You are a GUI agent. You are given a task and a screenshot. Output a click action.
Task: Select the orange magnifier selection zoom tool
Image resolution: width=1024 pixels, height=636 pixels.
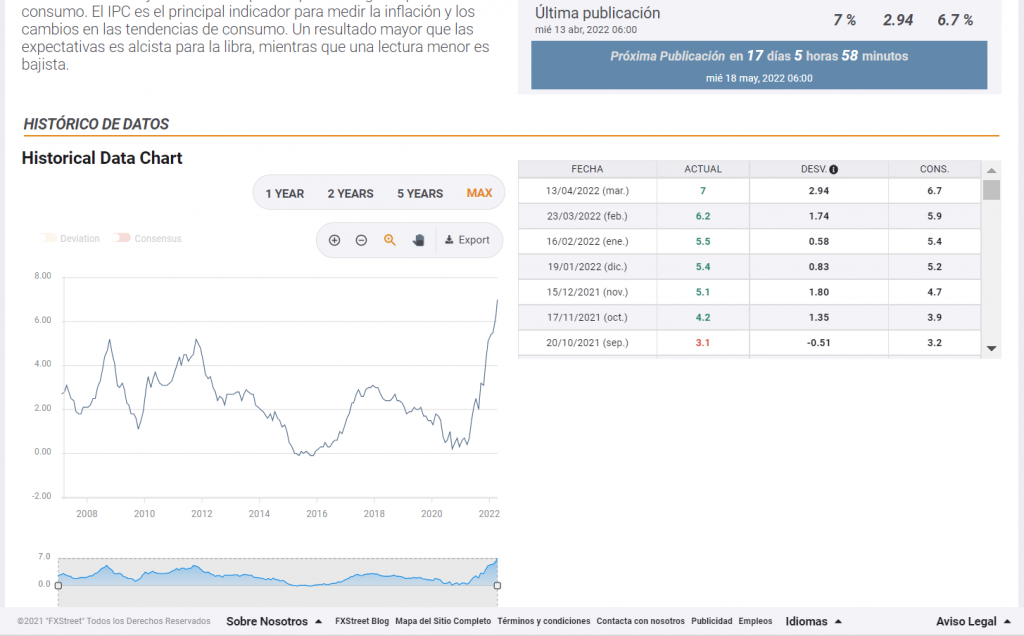pyautogui.click(x=390, y=240)
